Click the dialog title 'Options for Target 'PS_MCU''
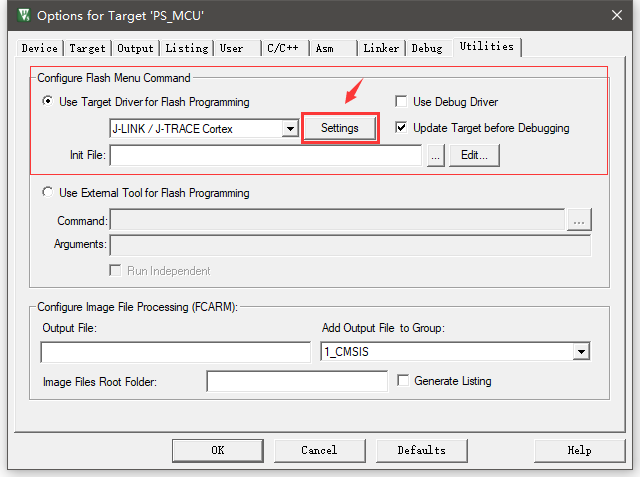Image resolution: width=640 pixels, height=477 pixels. (x=120, y=16)
